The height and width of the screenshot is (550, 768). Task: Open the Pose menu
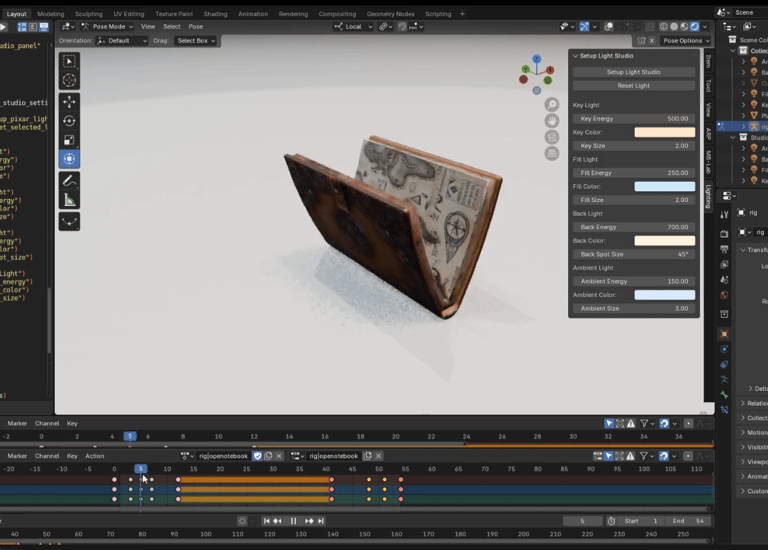click(196, 26)
